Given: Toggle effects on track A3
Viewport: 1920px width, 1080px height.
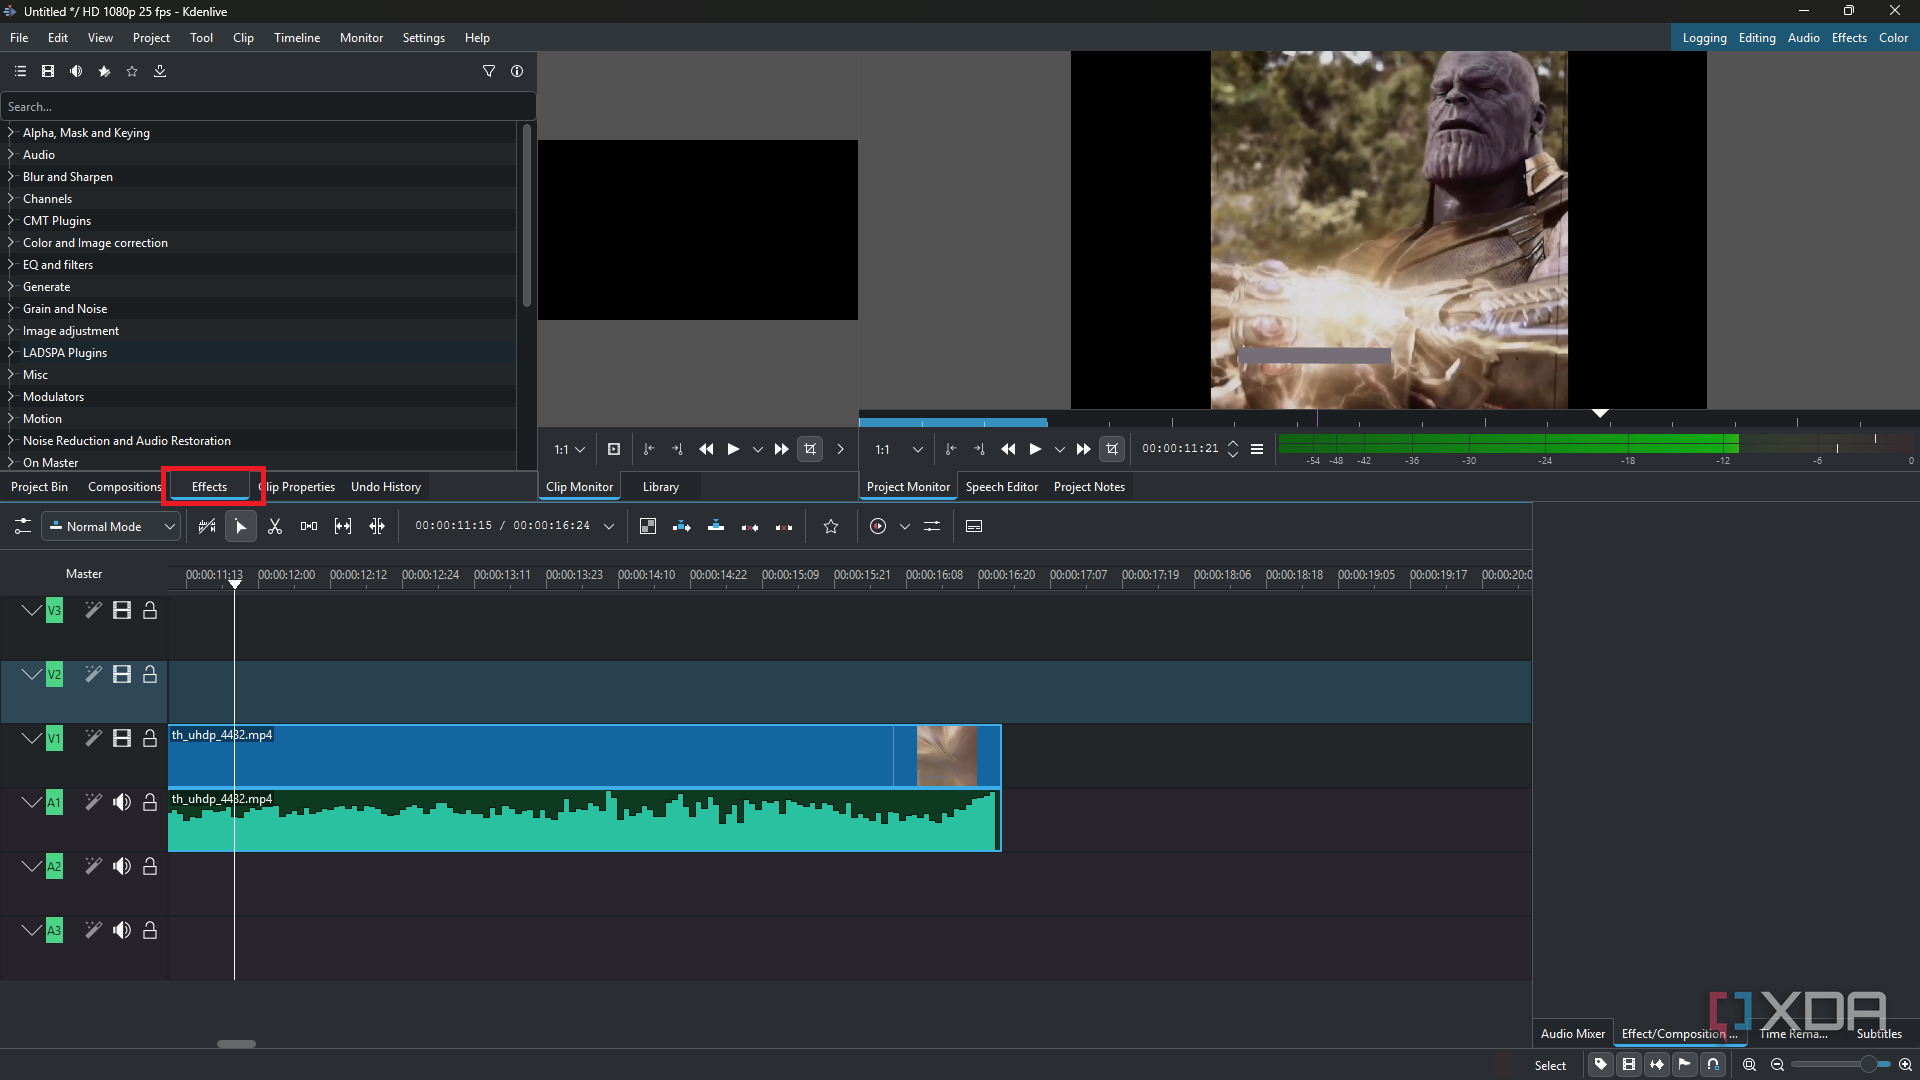Looking at the screenshot, I should point(93,931).
